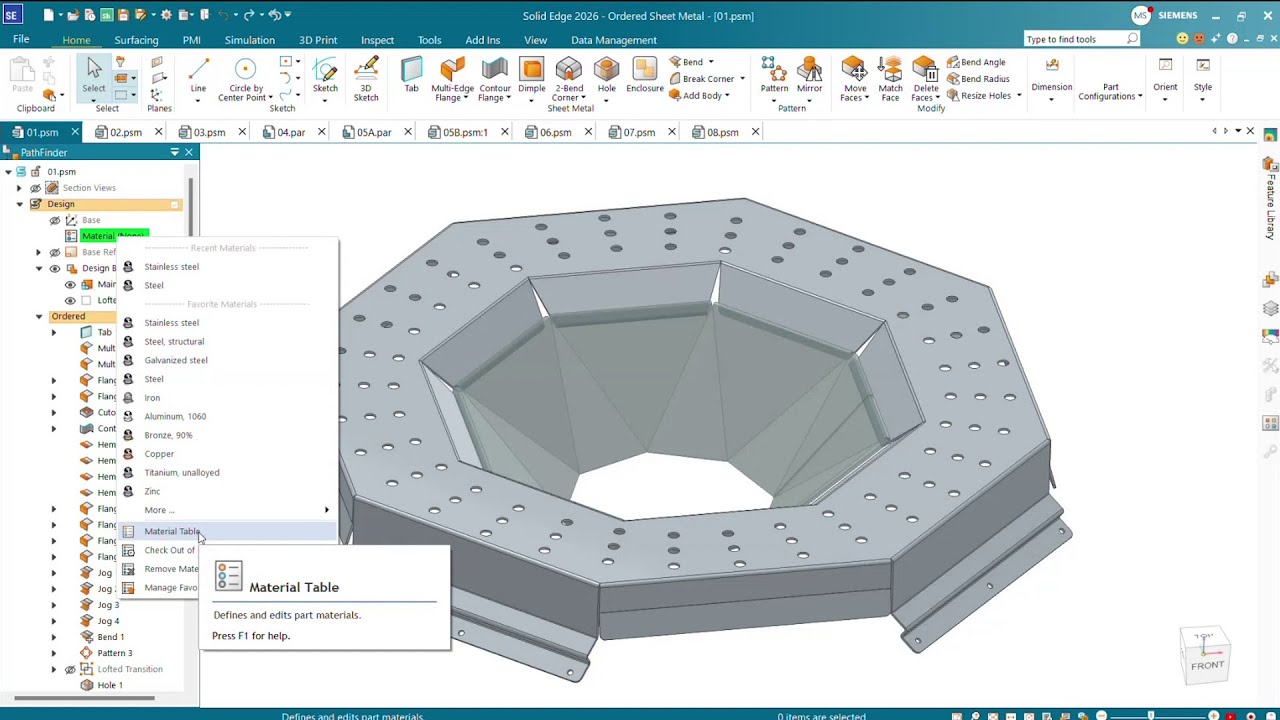The image size is (1280, 720).
Task: Open the 3D Sketch tool
Action: click(366, 78)
